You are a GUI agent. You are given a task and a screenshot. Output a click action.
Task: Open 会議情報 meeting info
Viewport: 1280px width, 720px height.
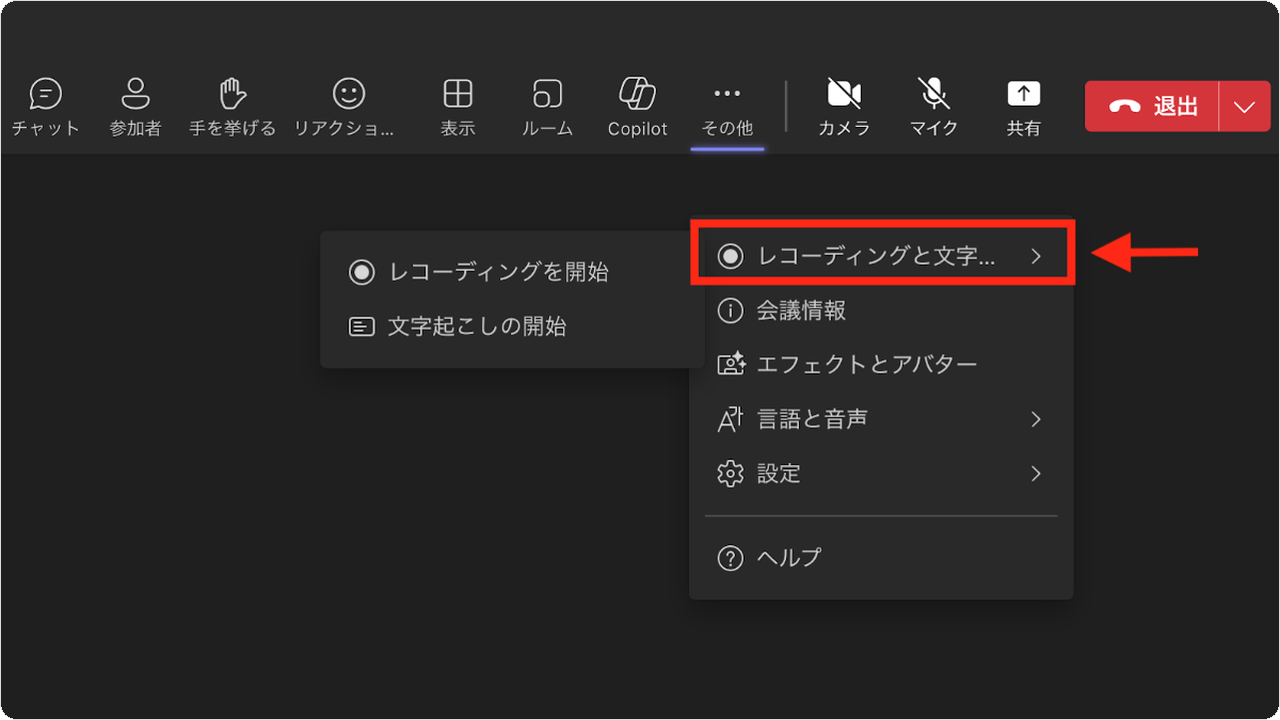(881, 311)
